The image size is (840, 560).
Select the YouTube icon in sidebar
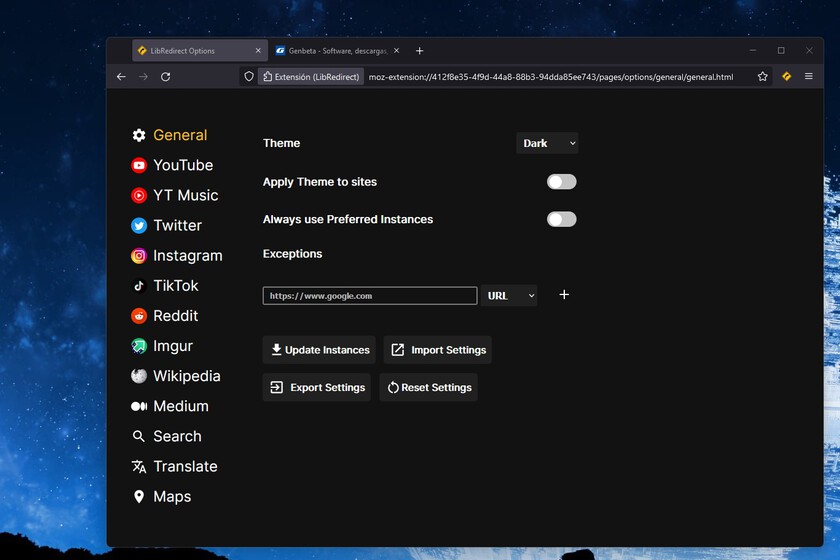[139, 165]
